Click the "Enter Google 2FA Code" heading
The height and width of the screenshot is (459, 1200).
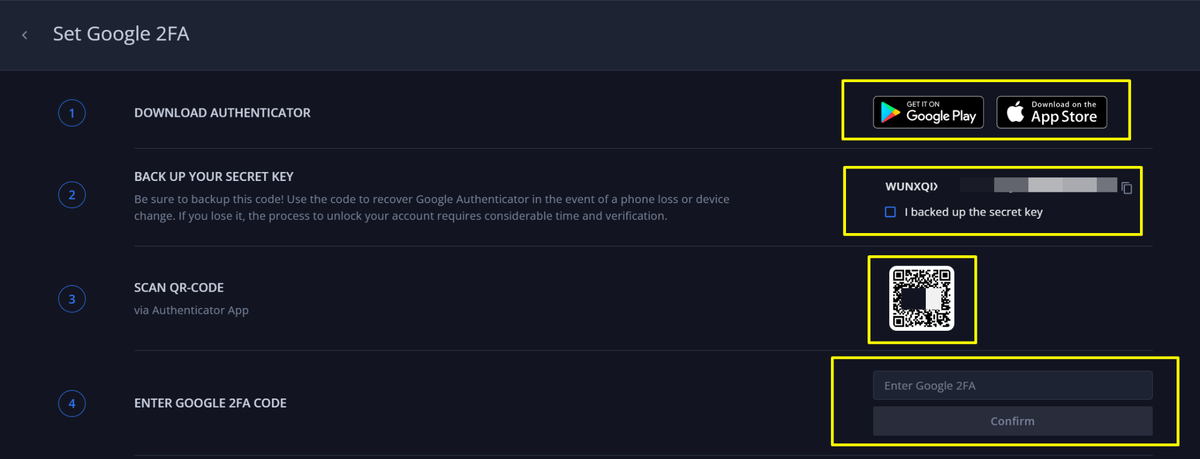210,404
